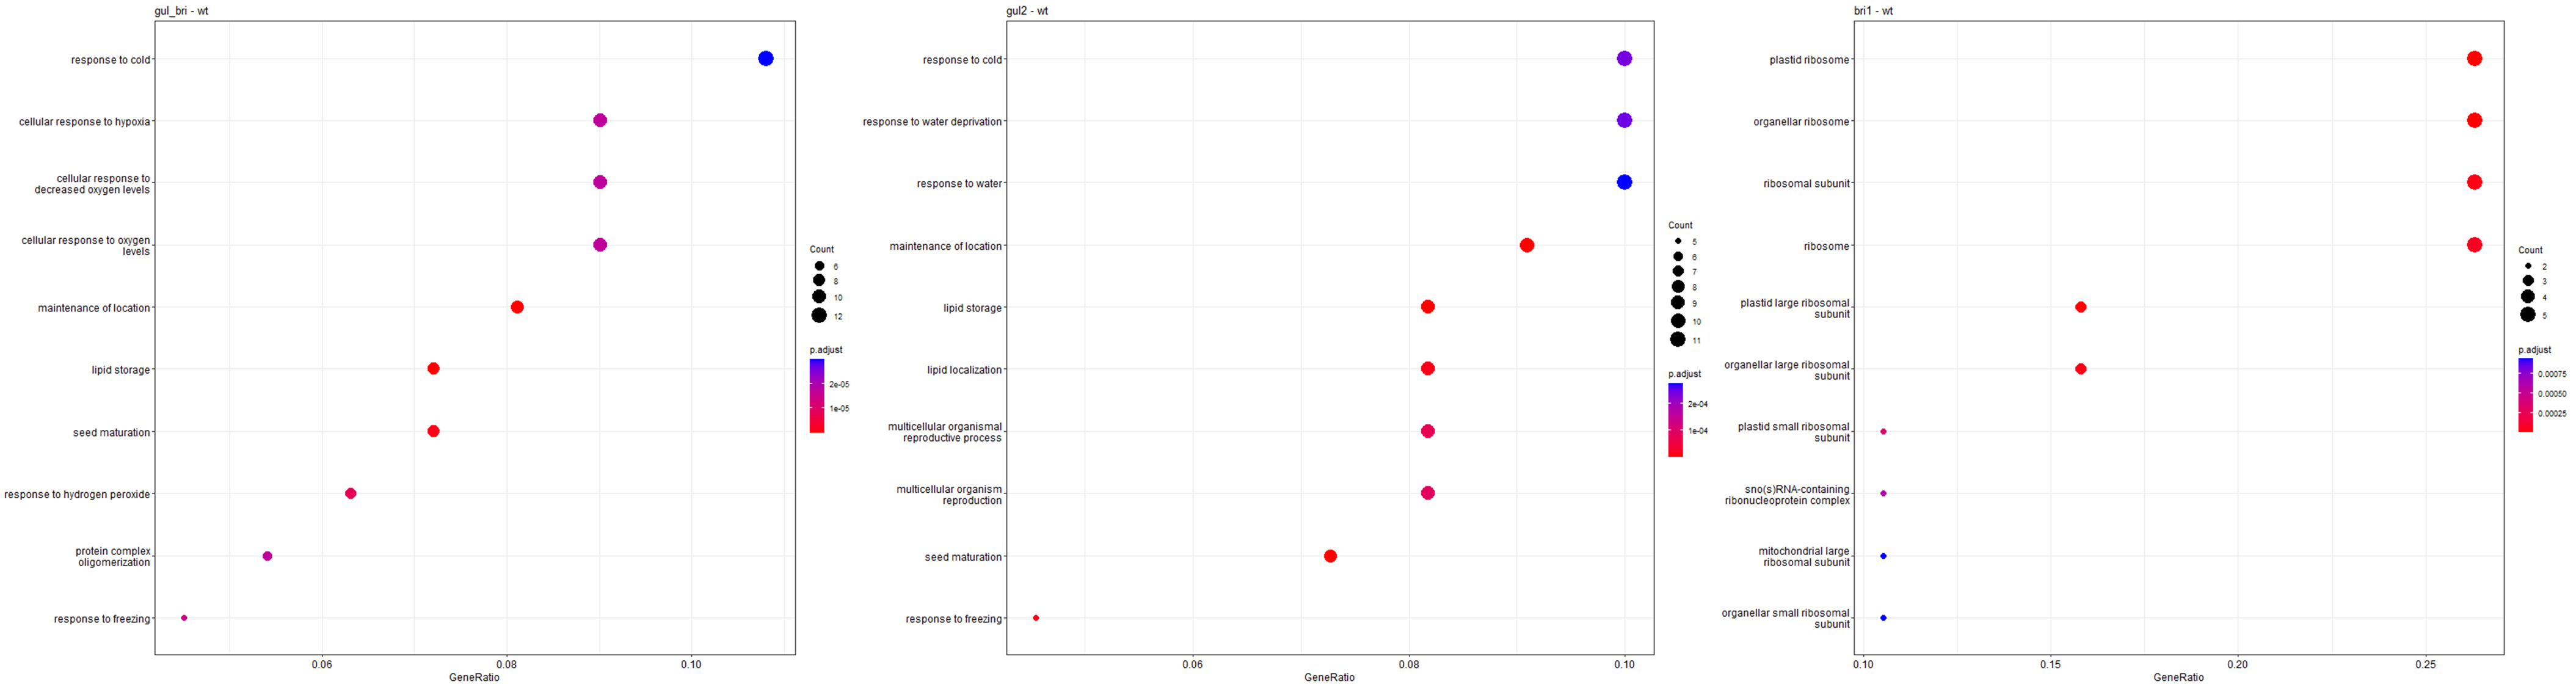Viewport: 2576px width, 687px height.
Task: Click "seed maturation" label in gul2 plot
Action: click(963, 557)
